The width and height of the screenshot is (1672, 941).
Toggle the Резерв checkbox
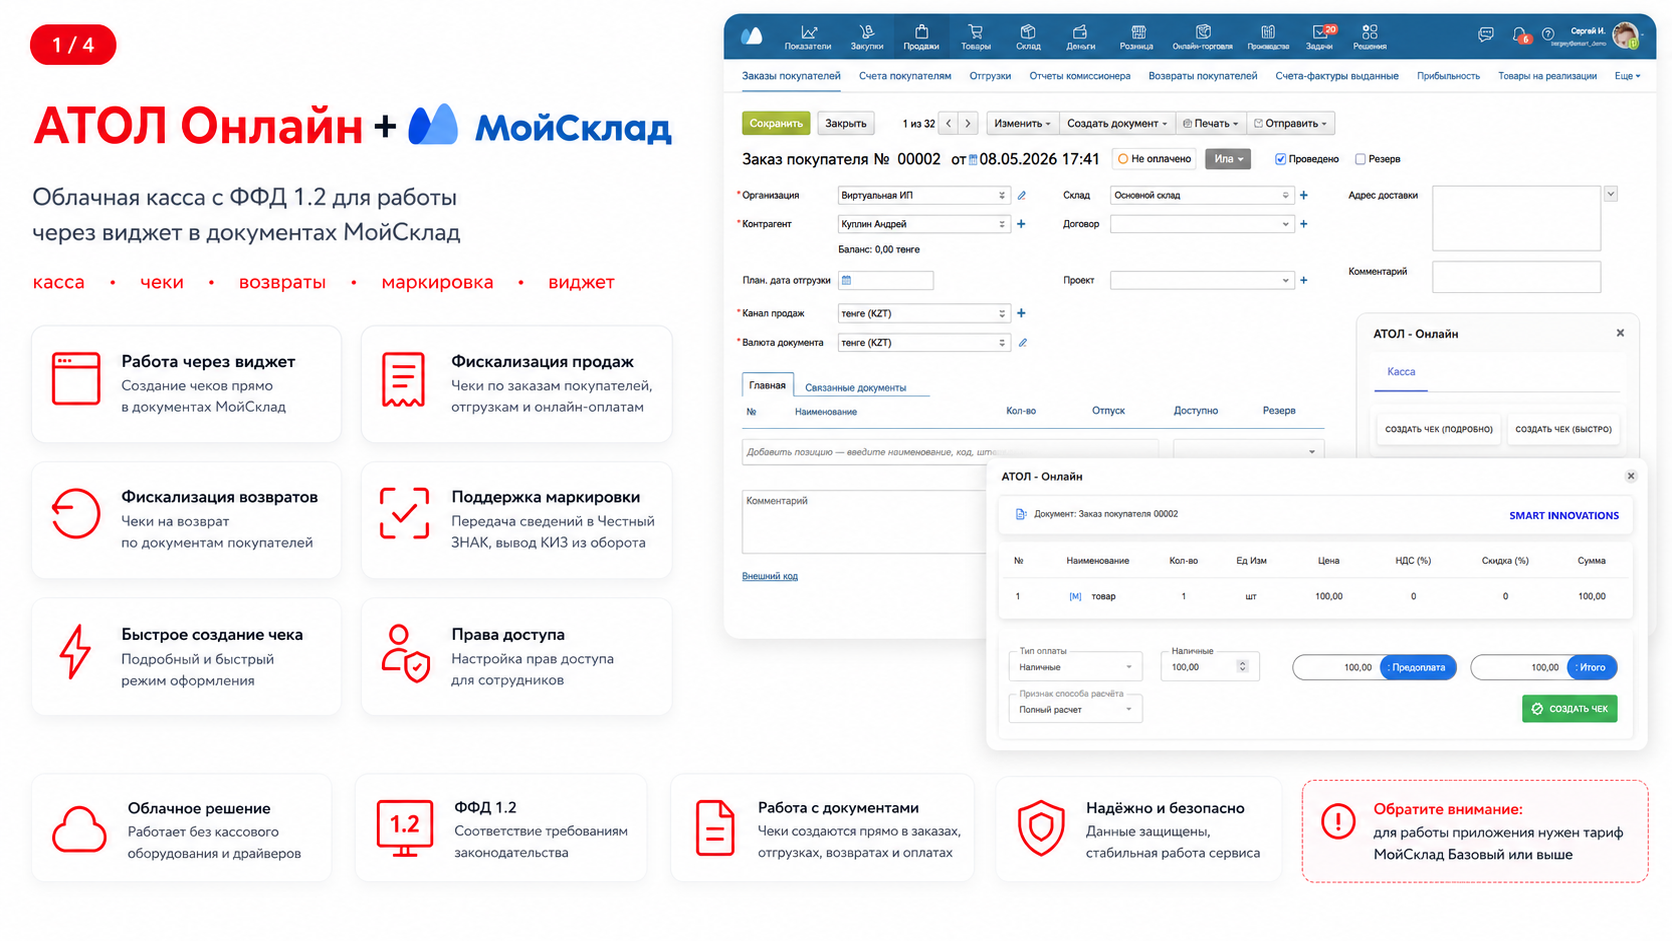click(1360, 159)
